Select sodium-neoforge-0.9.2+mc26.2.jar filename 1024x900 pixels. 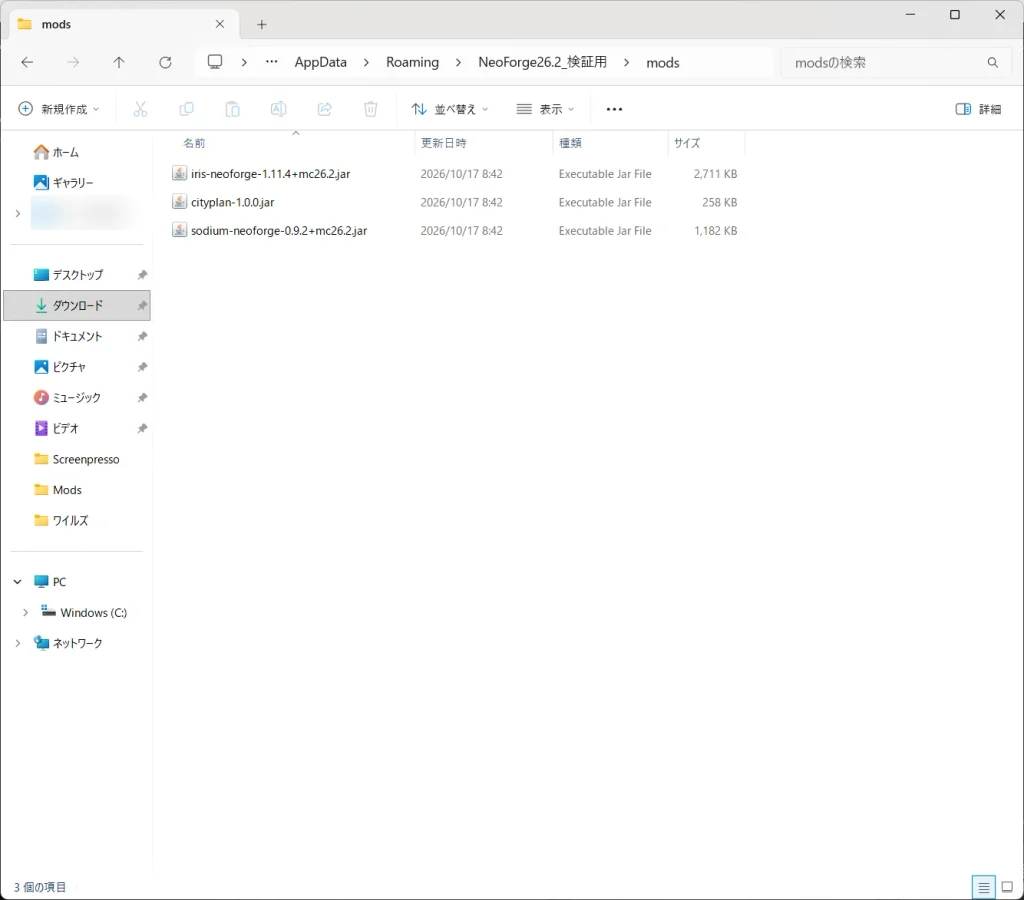279,230
